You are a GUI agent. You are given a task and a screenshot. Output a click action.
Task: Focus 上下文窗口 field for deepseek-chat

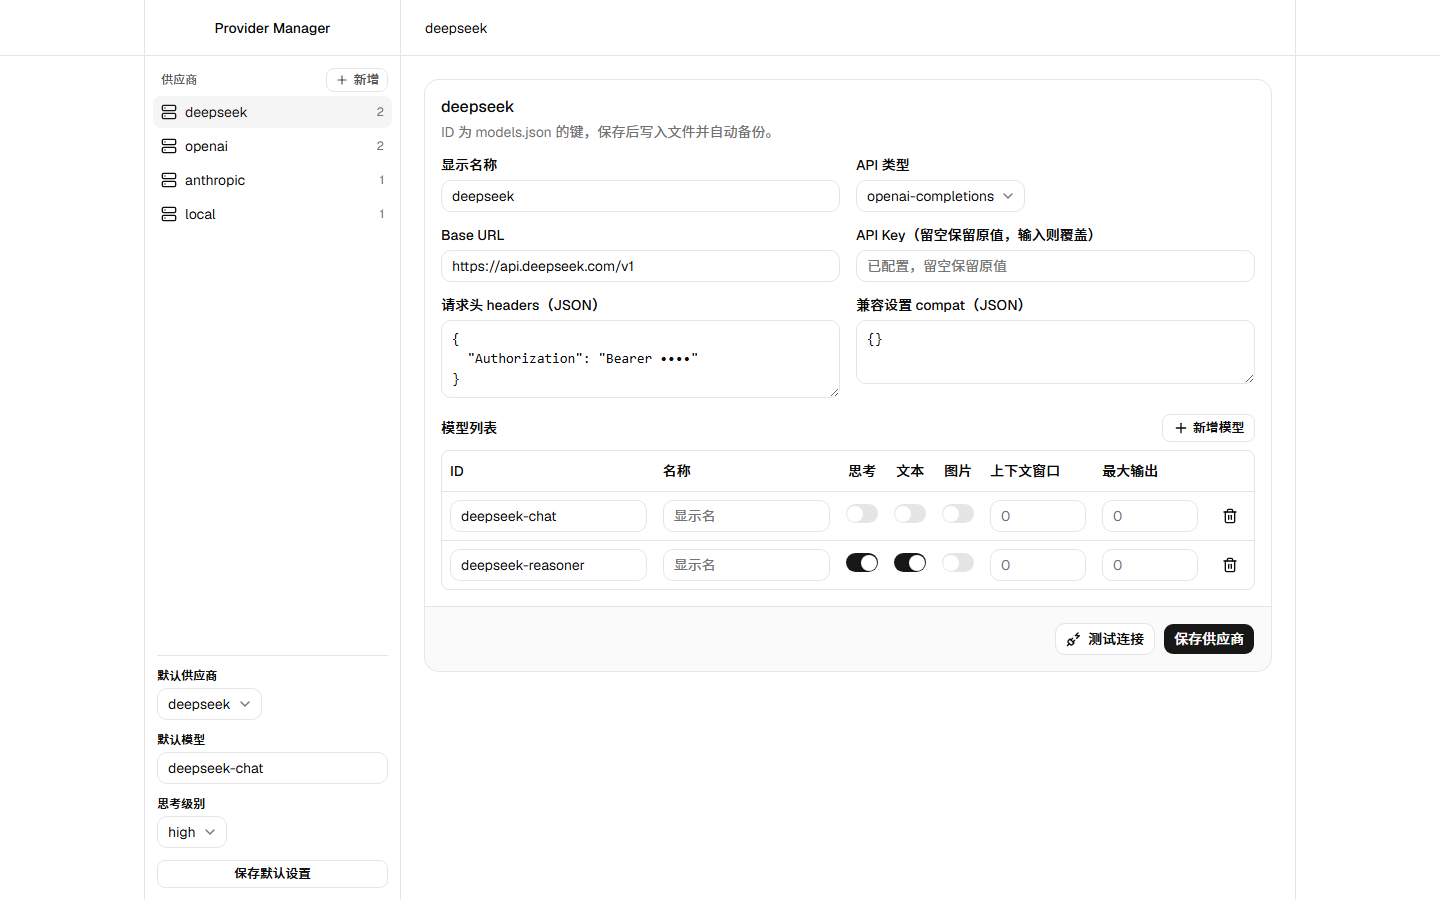coord(1038,516)
